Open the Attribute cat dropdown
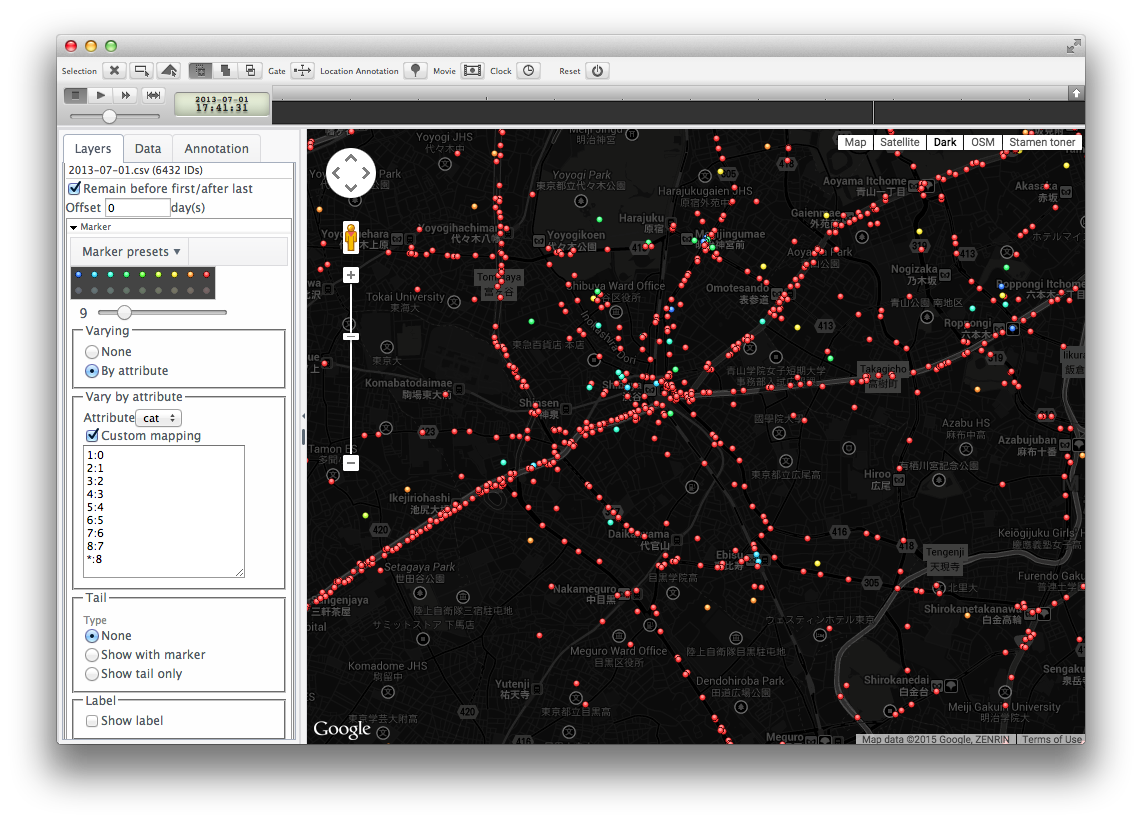The image size is (1142, 823). point(158,418)
